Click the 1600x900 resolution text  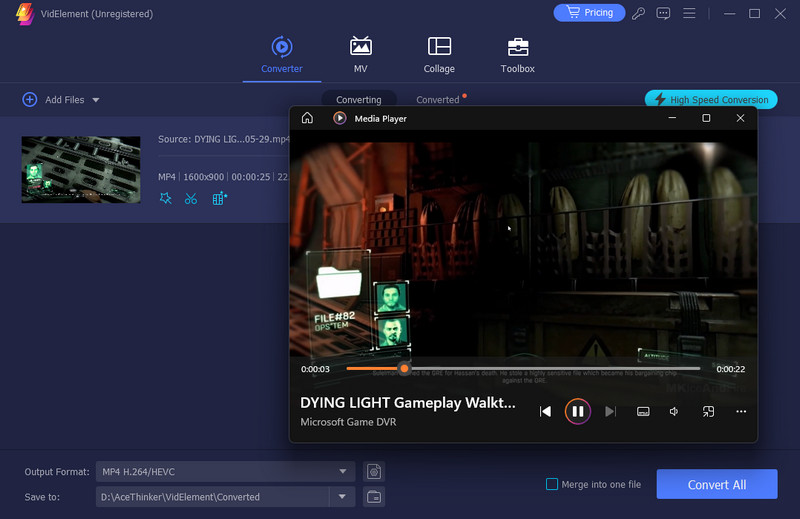(204, 177)
